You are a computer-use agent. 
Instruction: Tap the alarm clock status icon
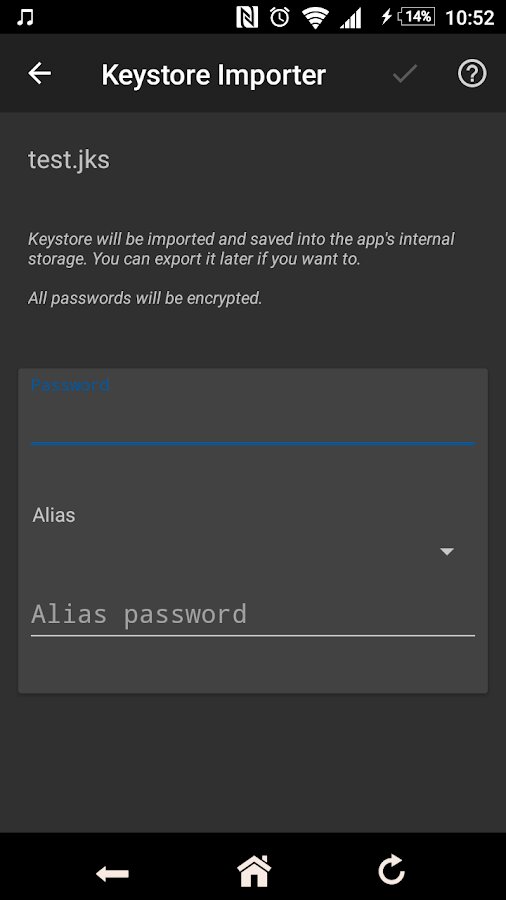pos(280,17)
